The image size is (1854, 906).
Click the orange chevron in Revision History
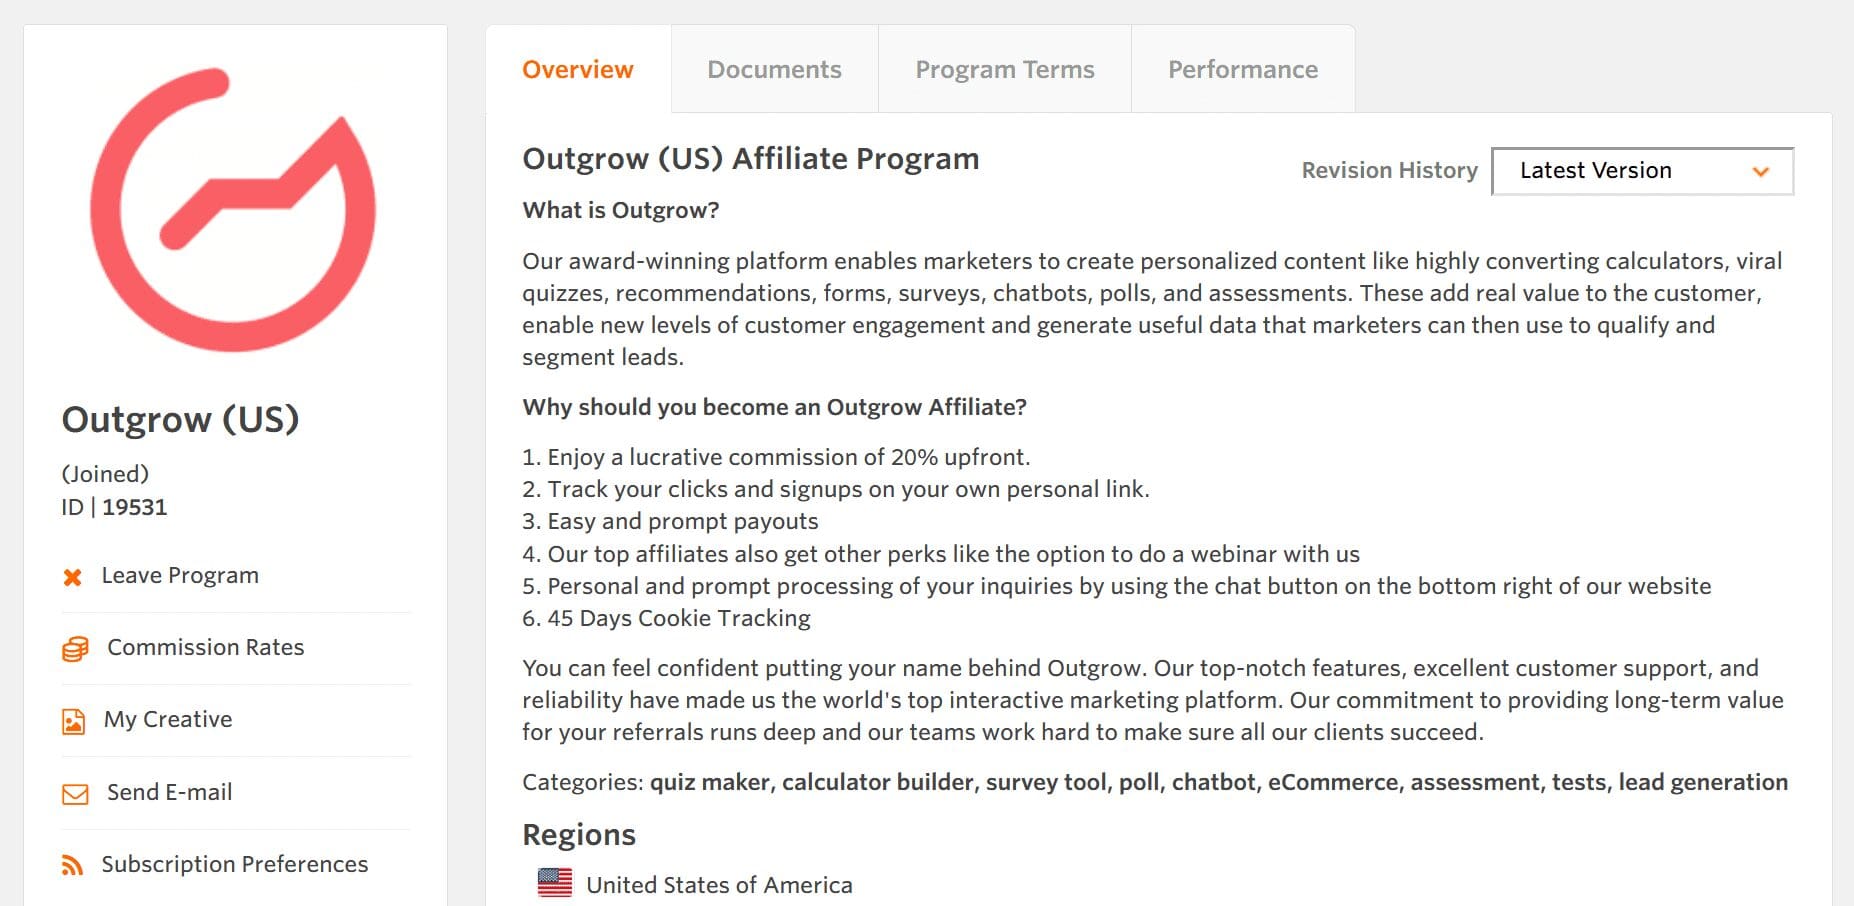(x=1761, y=172)
